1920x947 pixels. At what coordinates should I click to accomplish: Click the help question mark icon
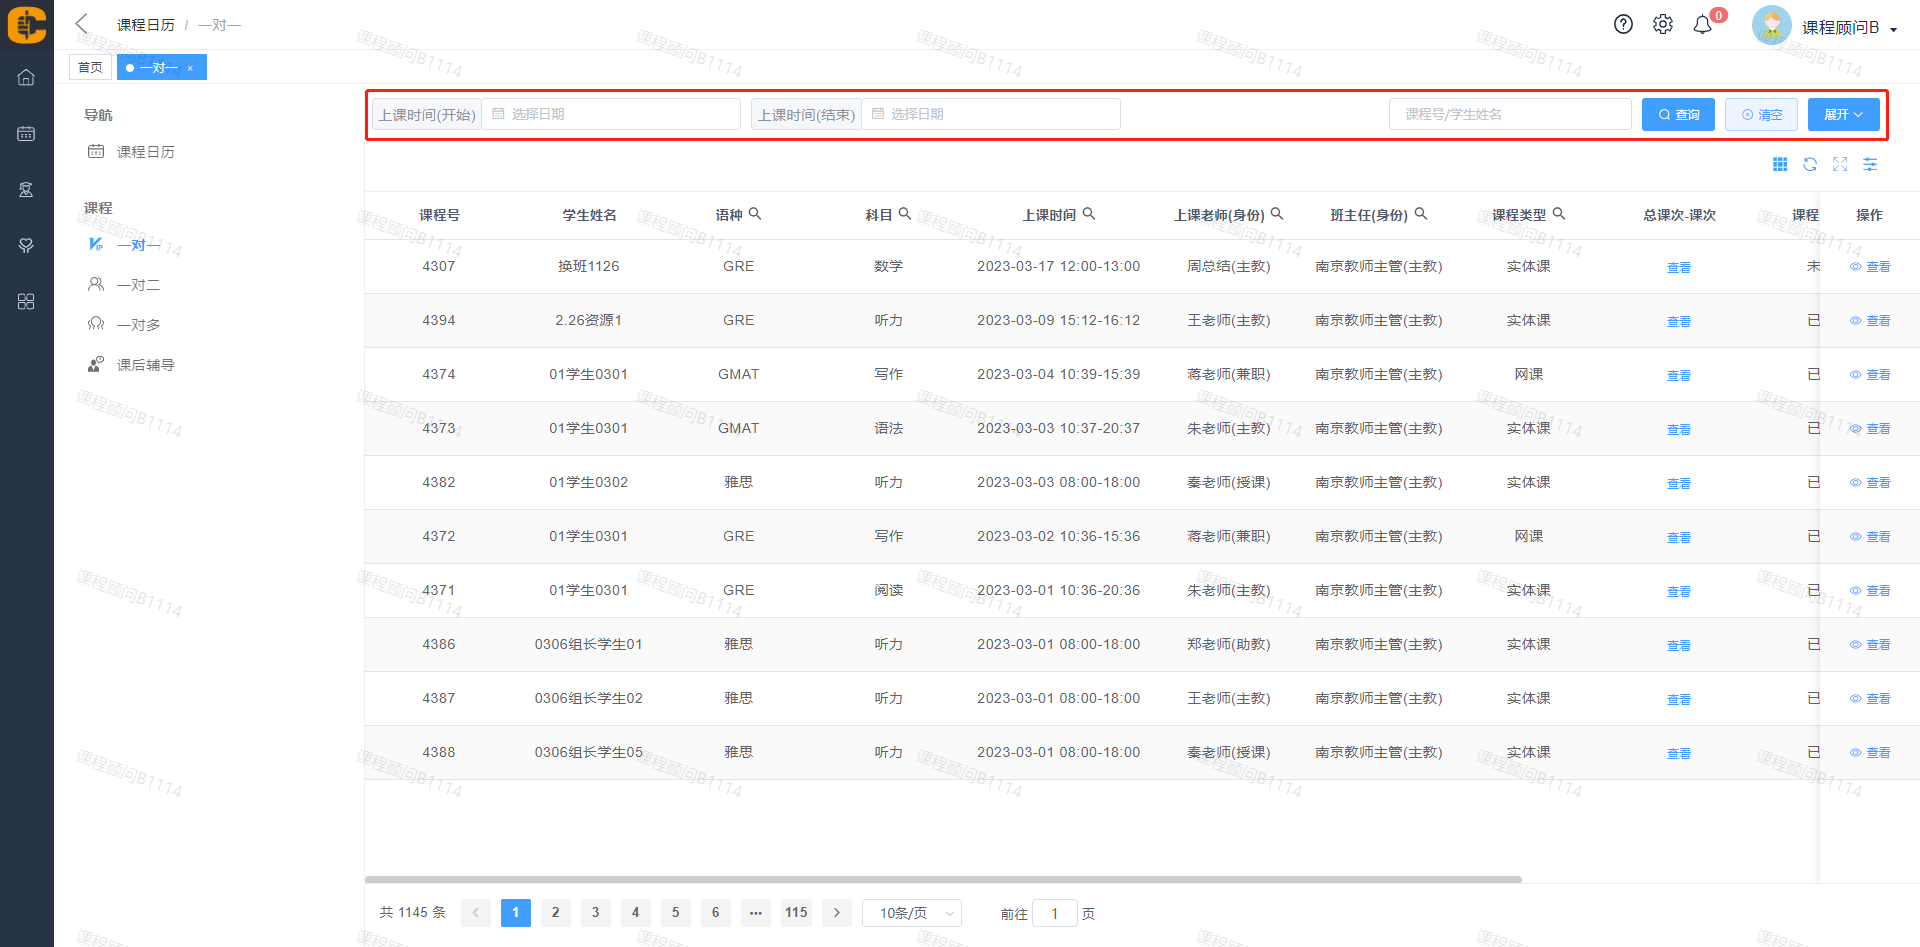click(1623, 25)
